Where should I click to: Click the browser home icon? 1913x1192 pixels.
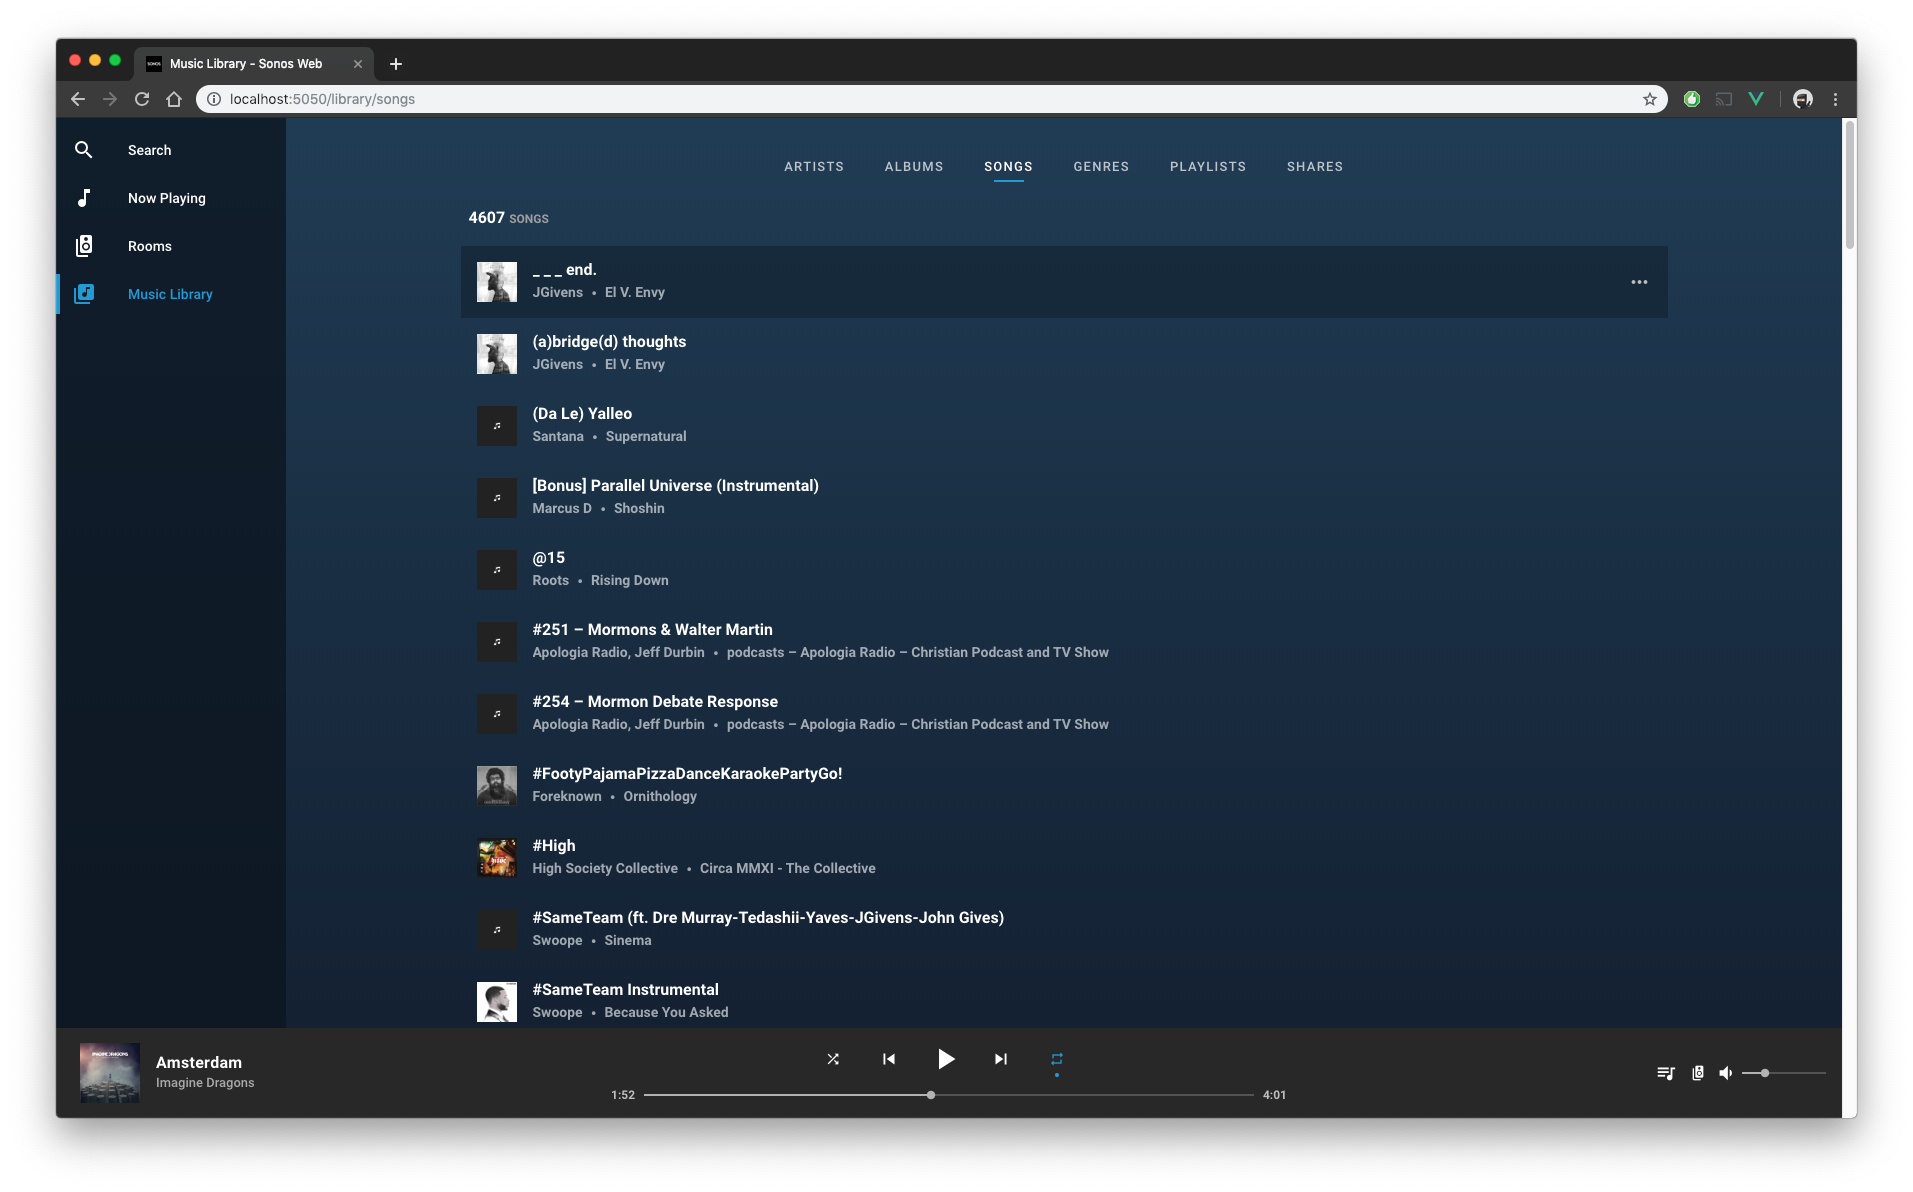pyautogui.click(x=174, y=99)
